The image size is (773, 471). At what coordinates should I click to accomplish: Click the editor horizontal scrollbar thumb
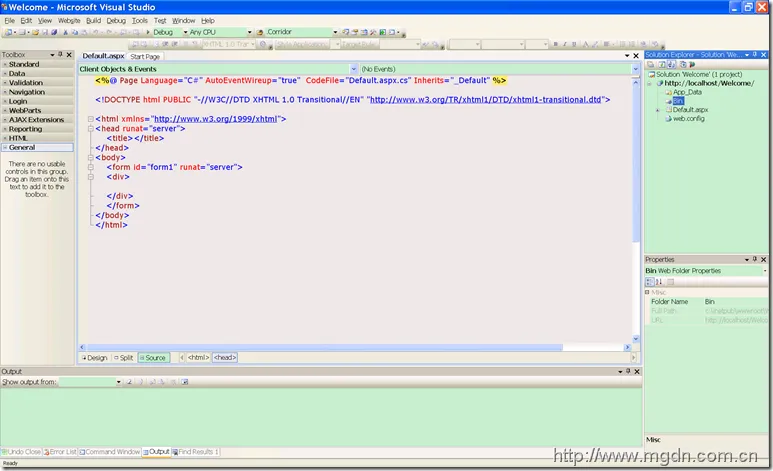tap(324, 347)
